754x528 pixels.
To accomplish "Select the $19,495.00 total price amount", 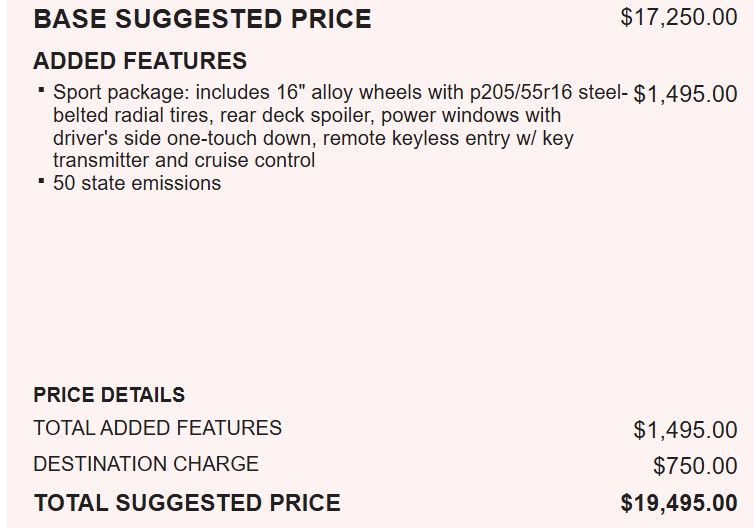I will pos(679,503).
